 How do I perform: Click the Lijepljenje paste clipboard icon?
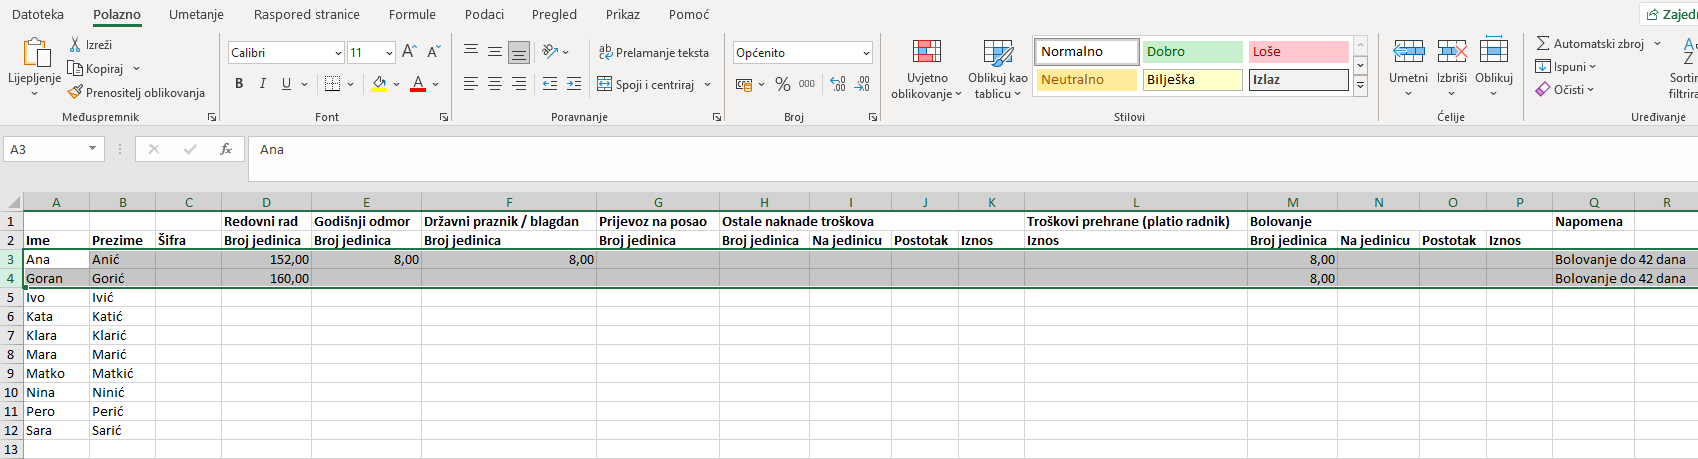click(x=35, y=52)
